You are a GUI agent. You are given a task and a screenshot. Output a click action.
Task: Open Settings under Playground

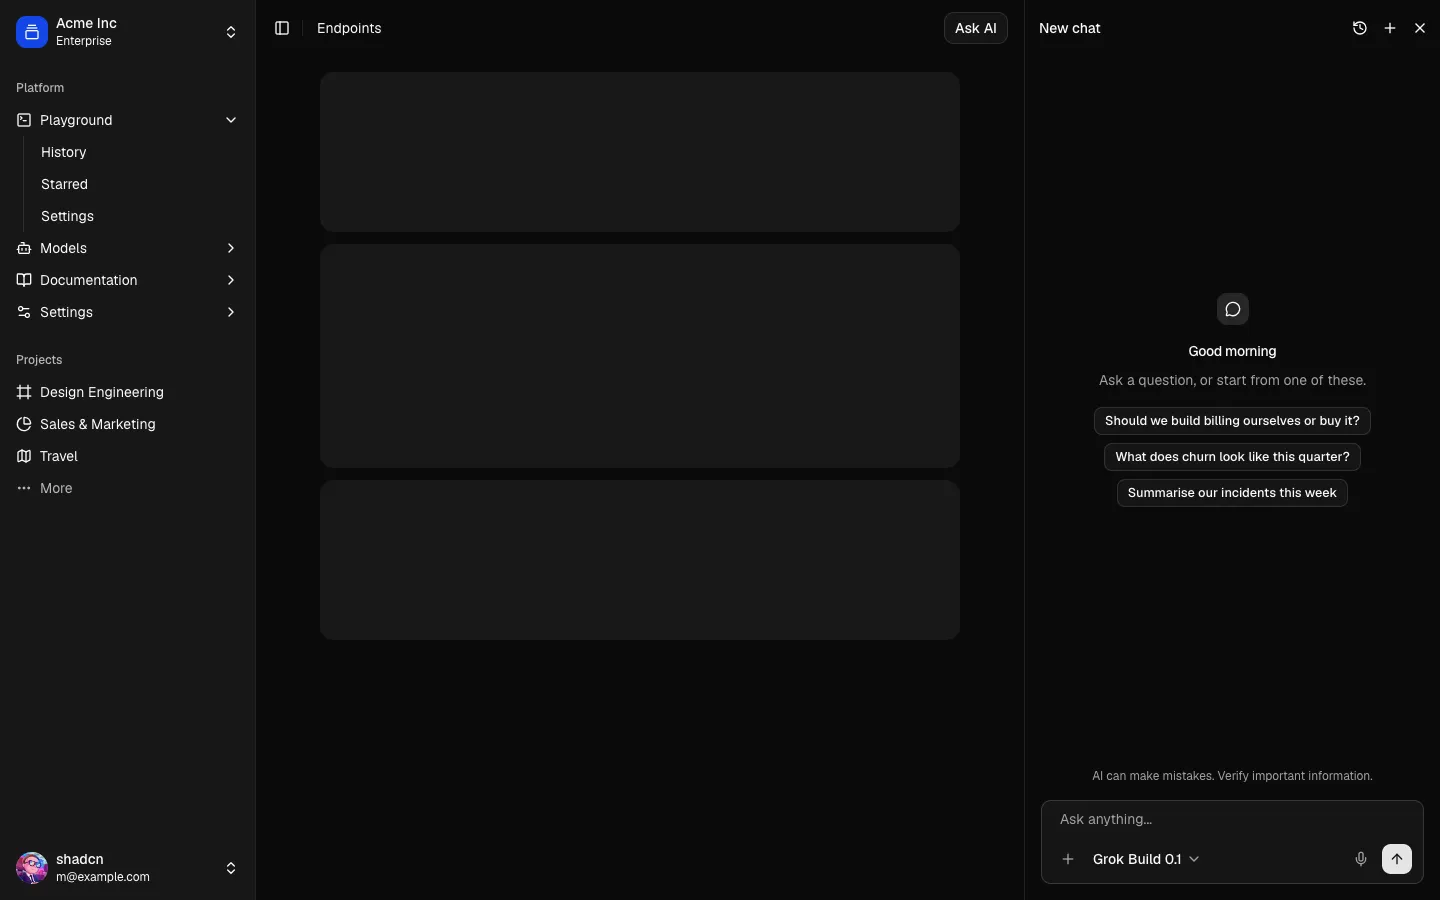134,216
